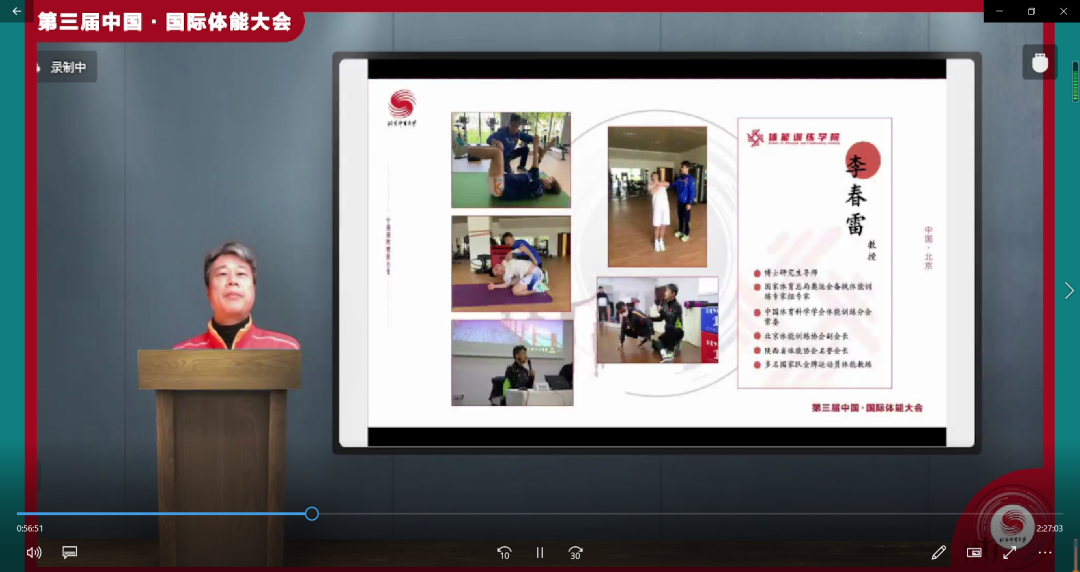The image size is (1080, 572).
Task: Restore down the player window
Action: pyautogui.click(x=1031, y=11)
